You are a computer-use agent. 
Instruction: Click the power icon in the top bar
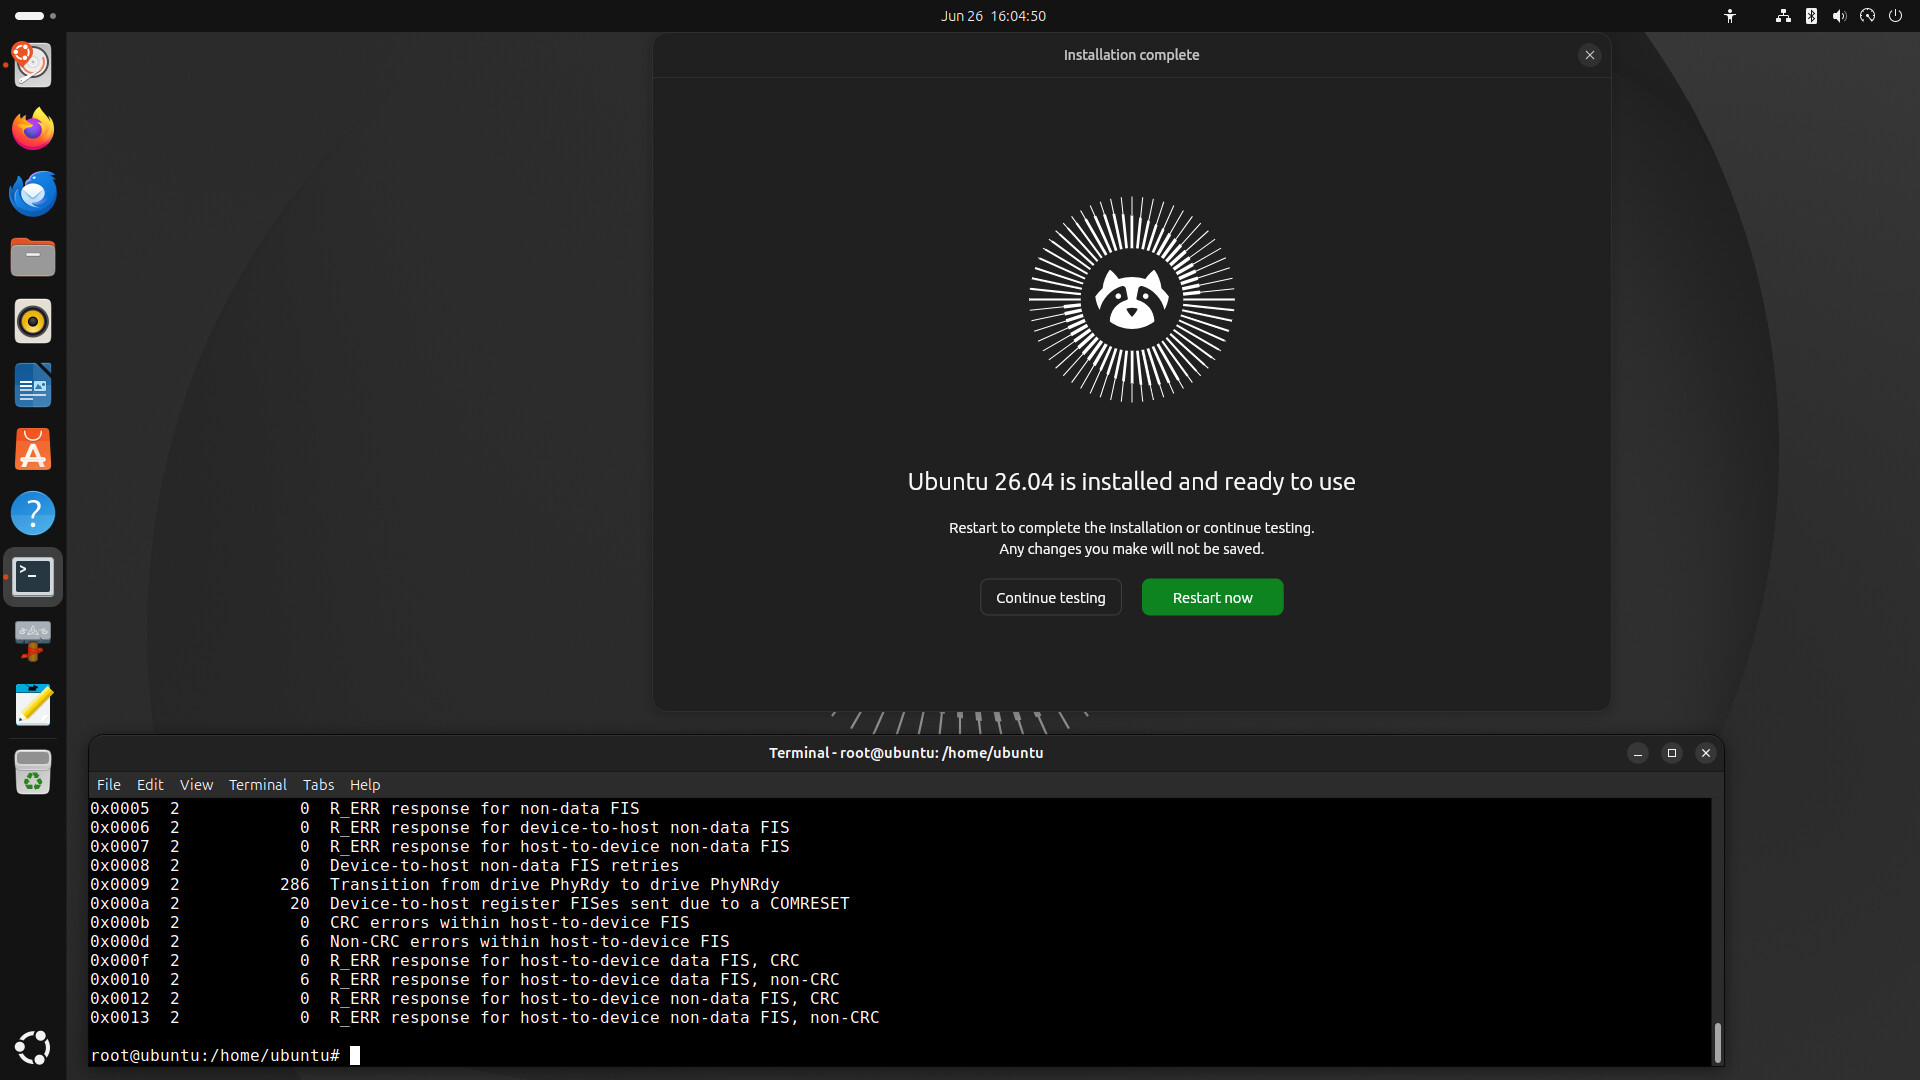1895,16
